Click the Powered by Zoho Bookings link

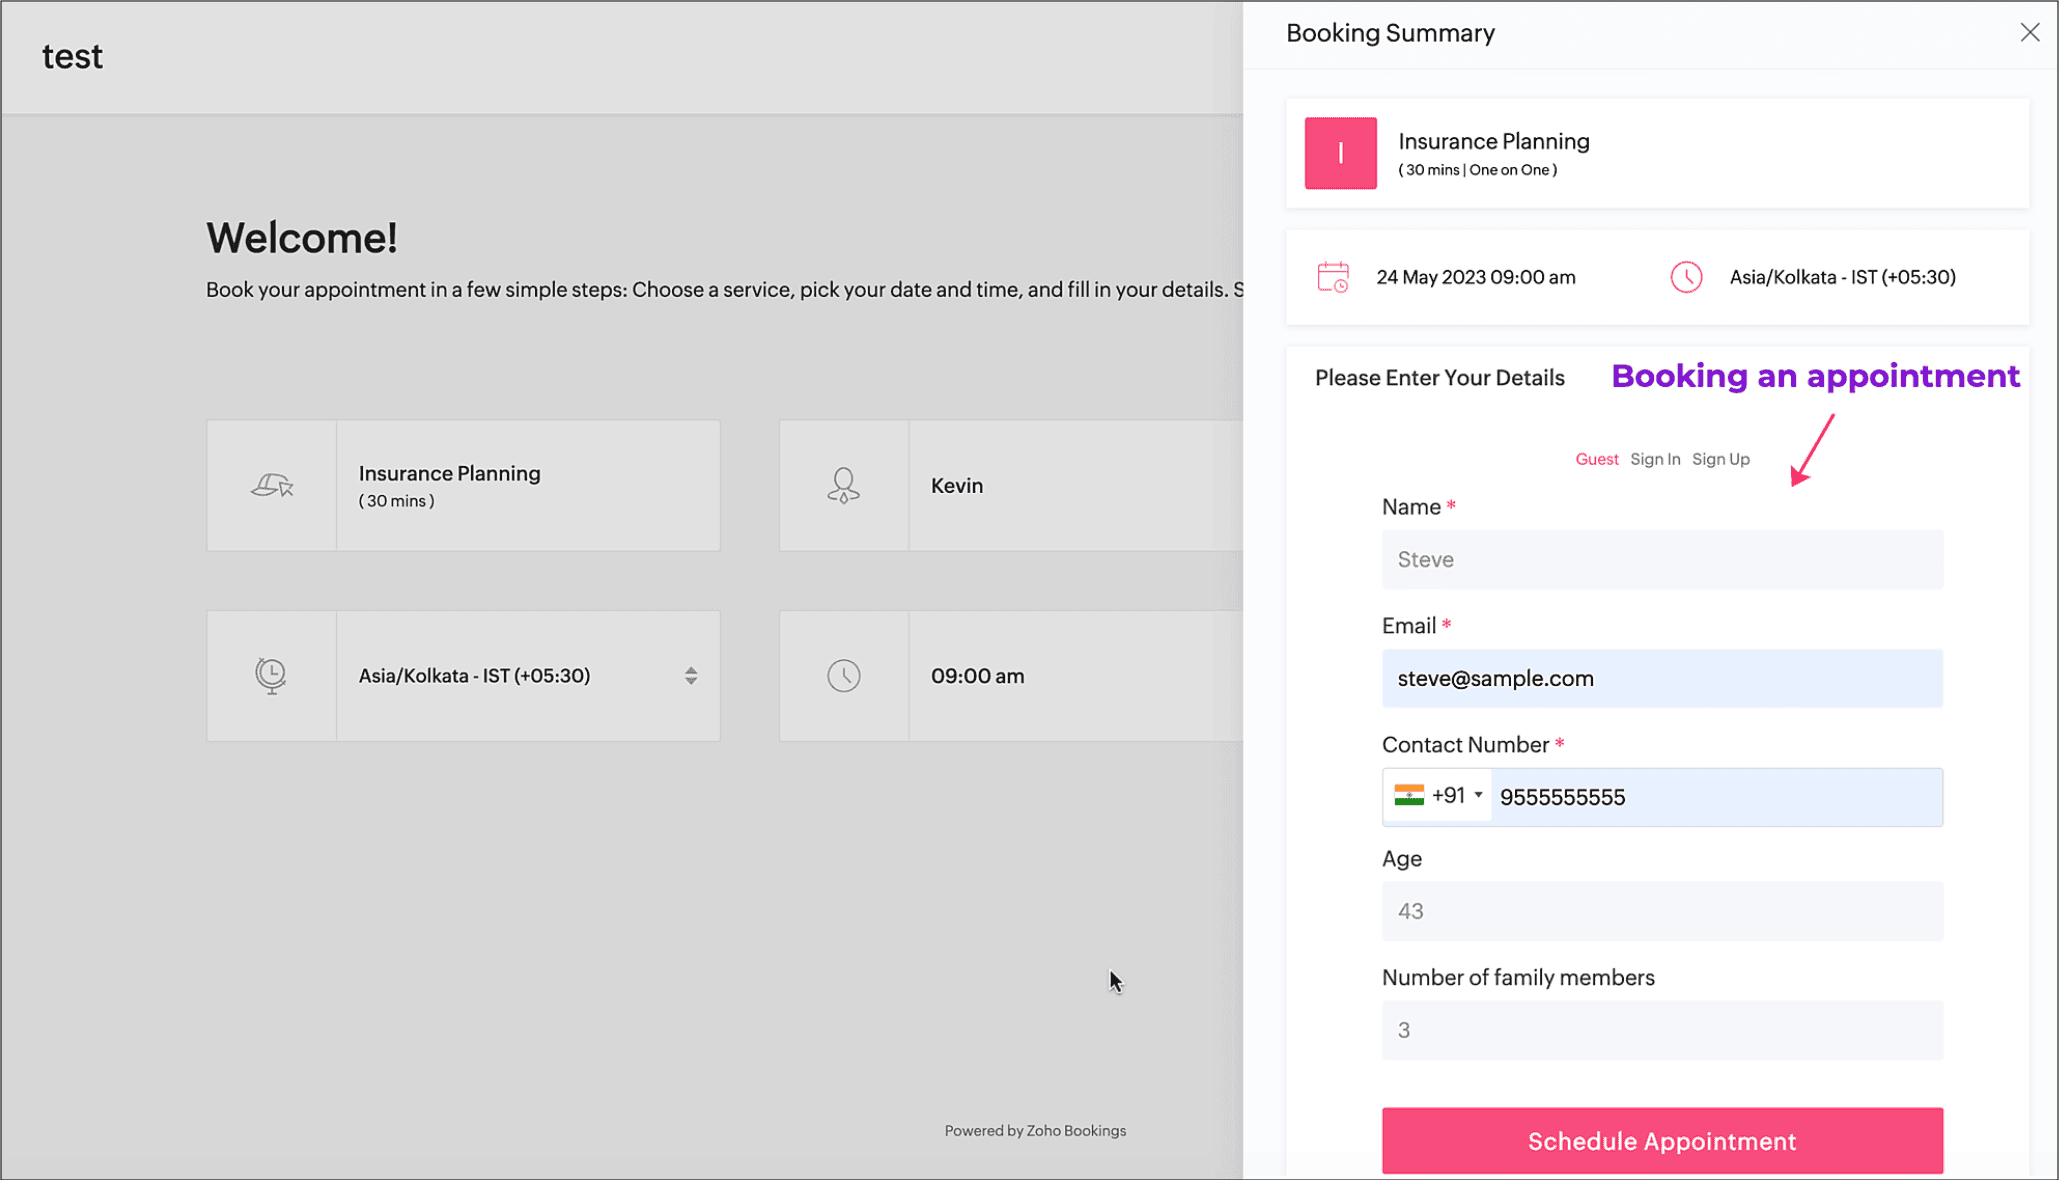pos(1034,1131)
